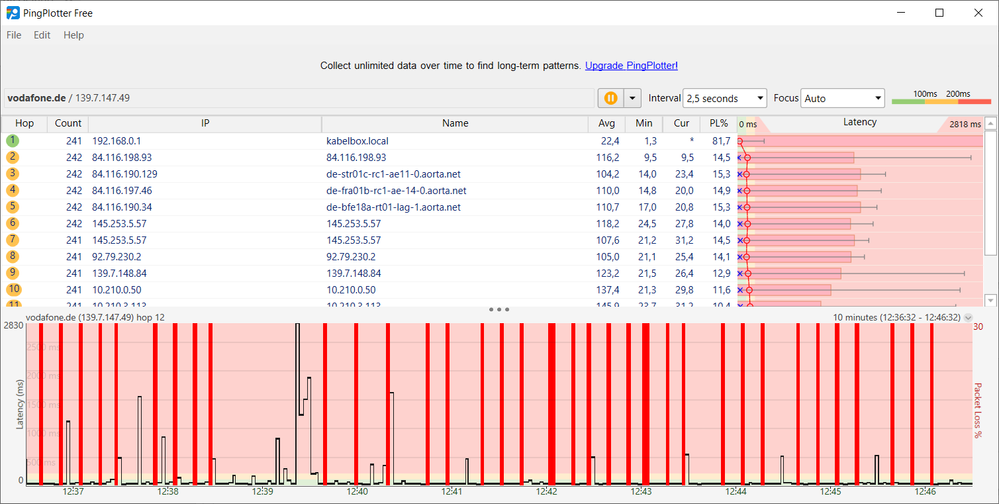Click the green hop 1 circle icon
Screen dimensions: 999x504
pyautogui.click(x=13, y=141)
